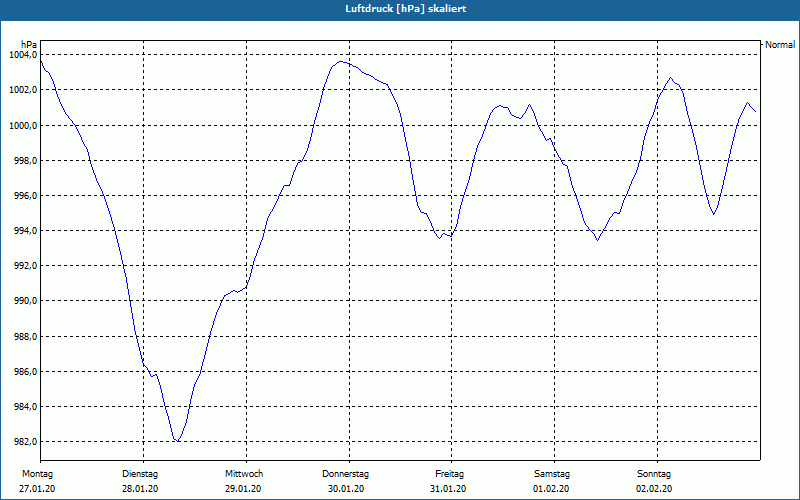The height and width of the screenshot is (500, 800).
Task: Click the '998,0' axis value
Action: (26, 160)
